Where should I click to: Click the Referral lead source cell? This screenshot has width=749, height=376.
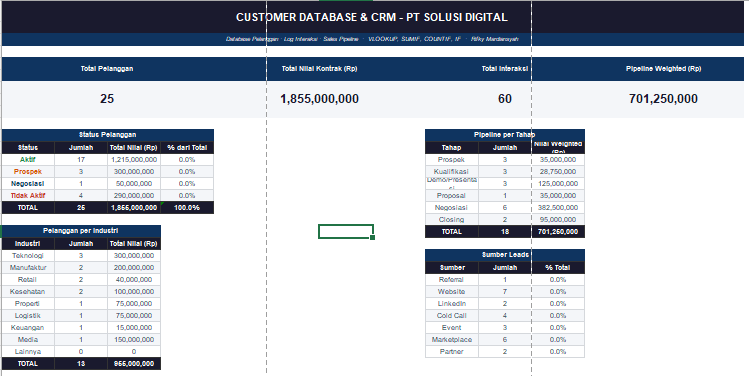451,279
